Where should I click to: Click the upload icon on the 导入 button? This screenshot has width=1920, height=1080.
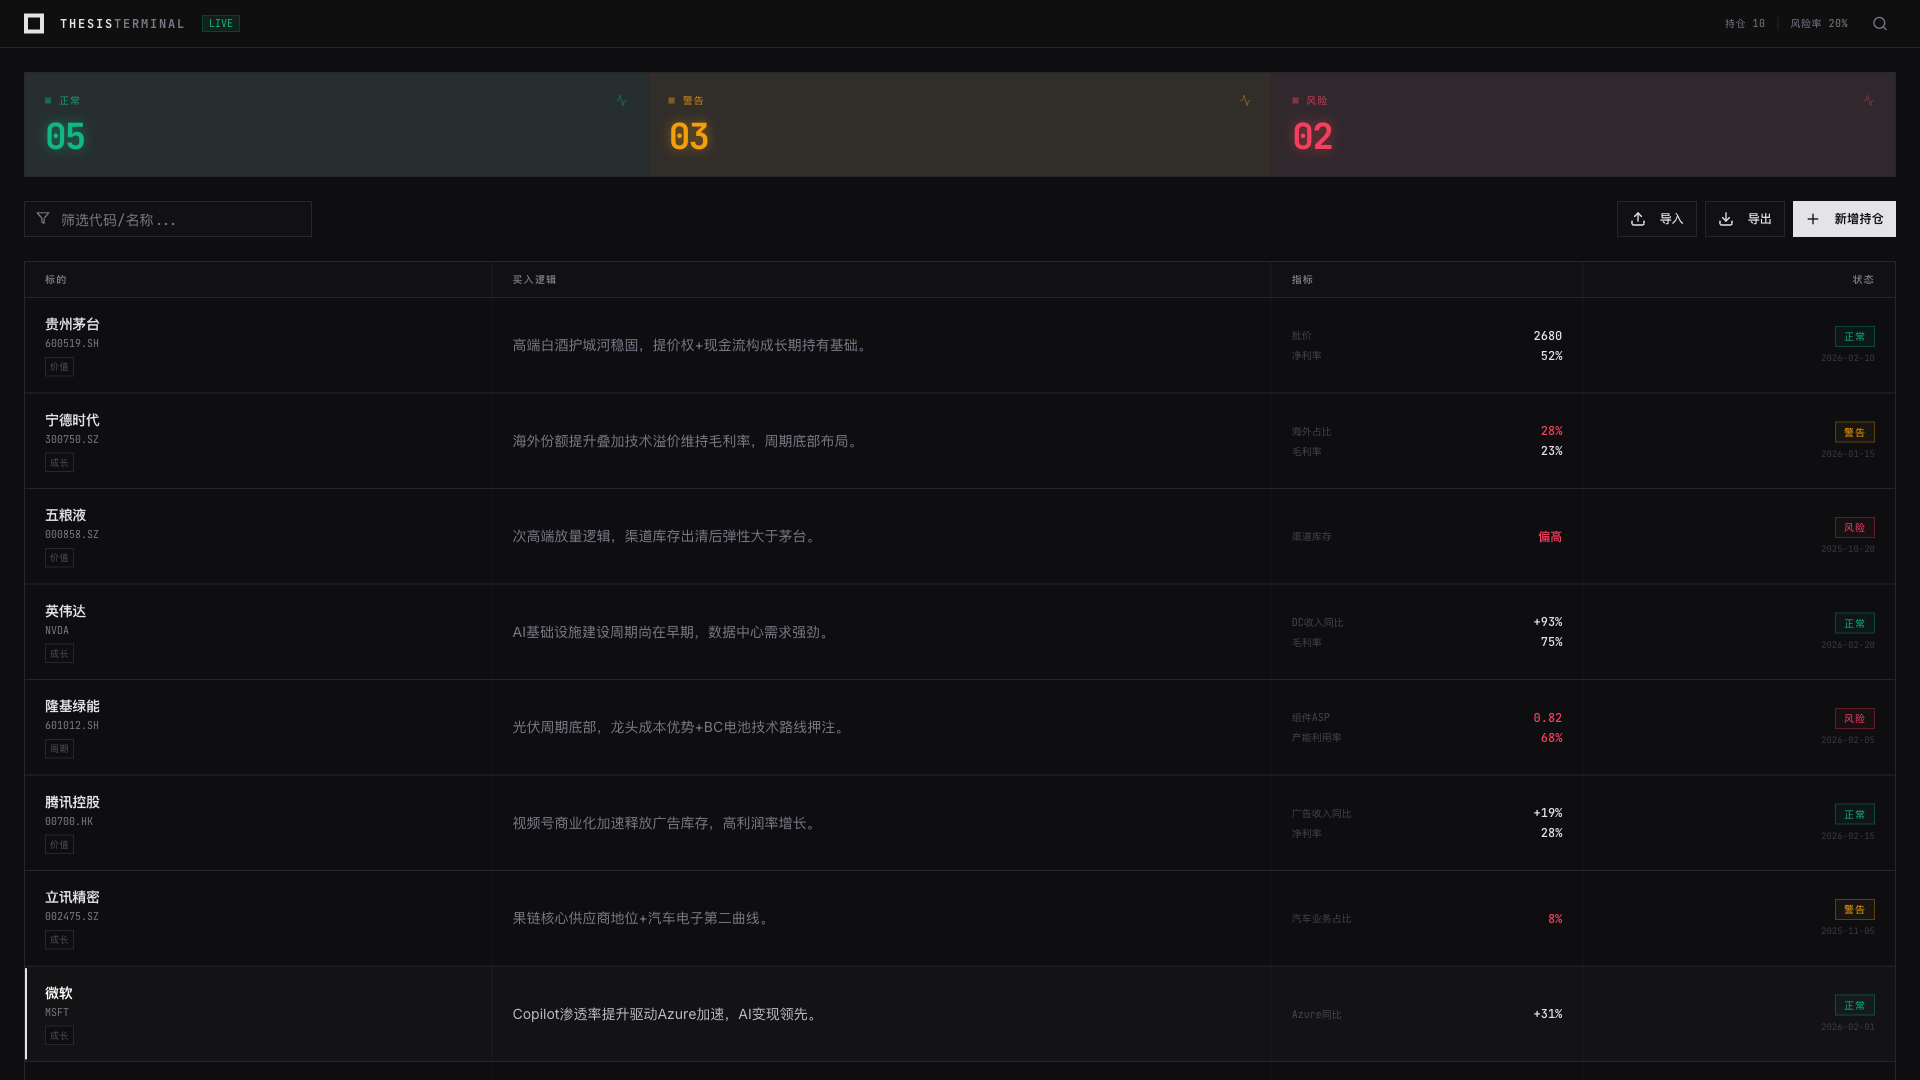(x=1637, y=218)
